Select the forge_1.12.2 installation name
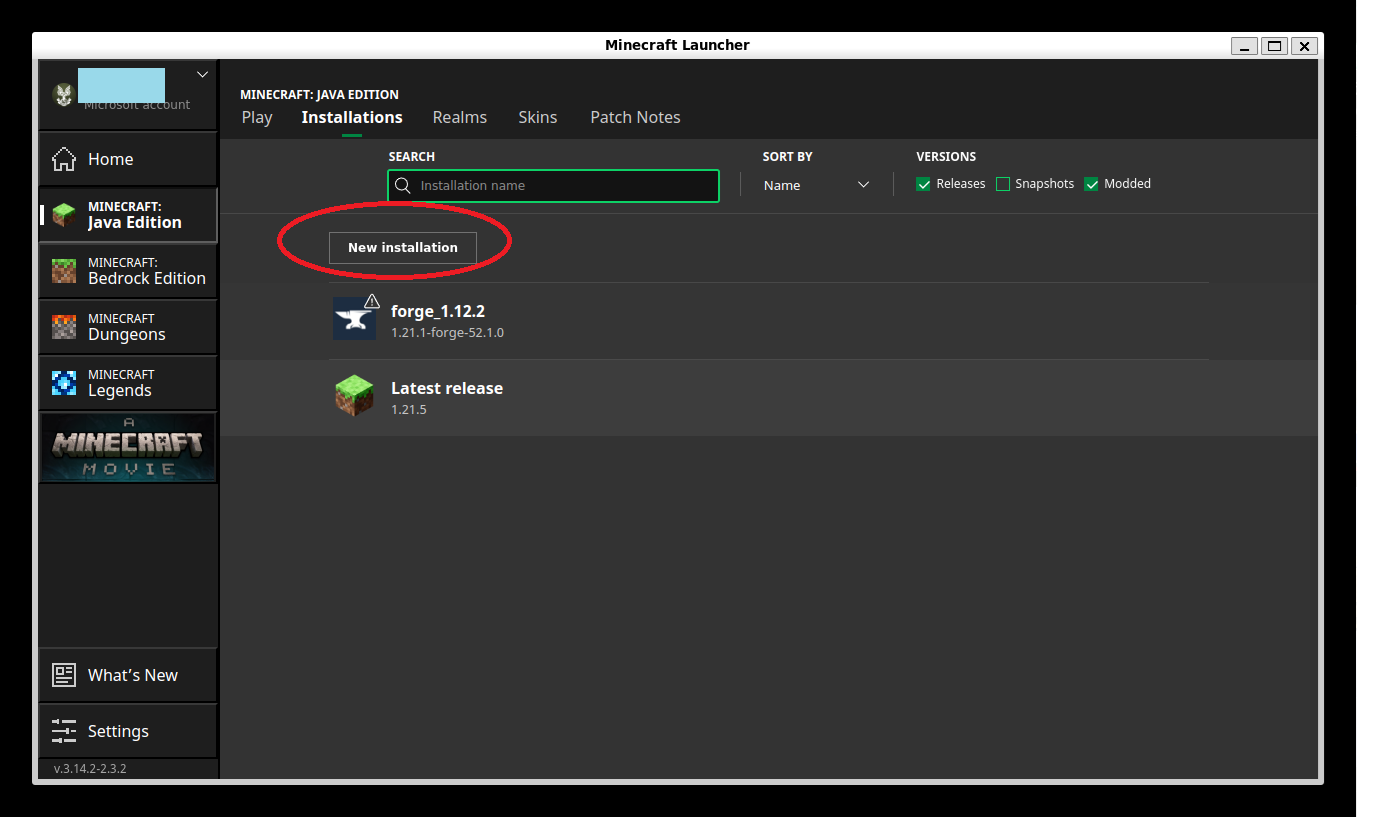This screenshot has height=817, width=1382. click(438, 311)
